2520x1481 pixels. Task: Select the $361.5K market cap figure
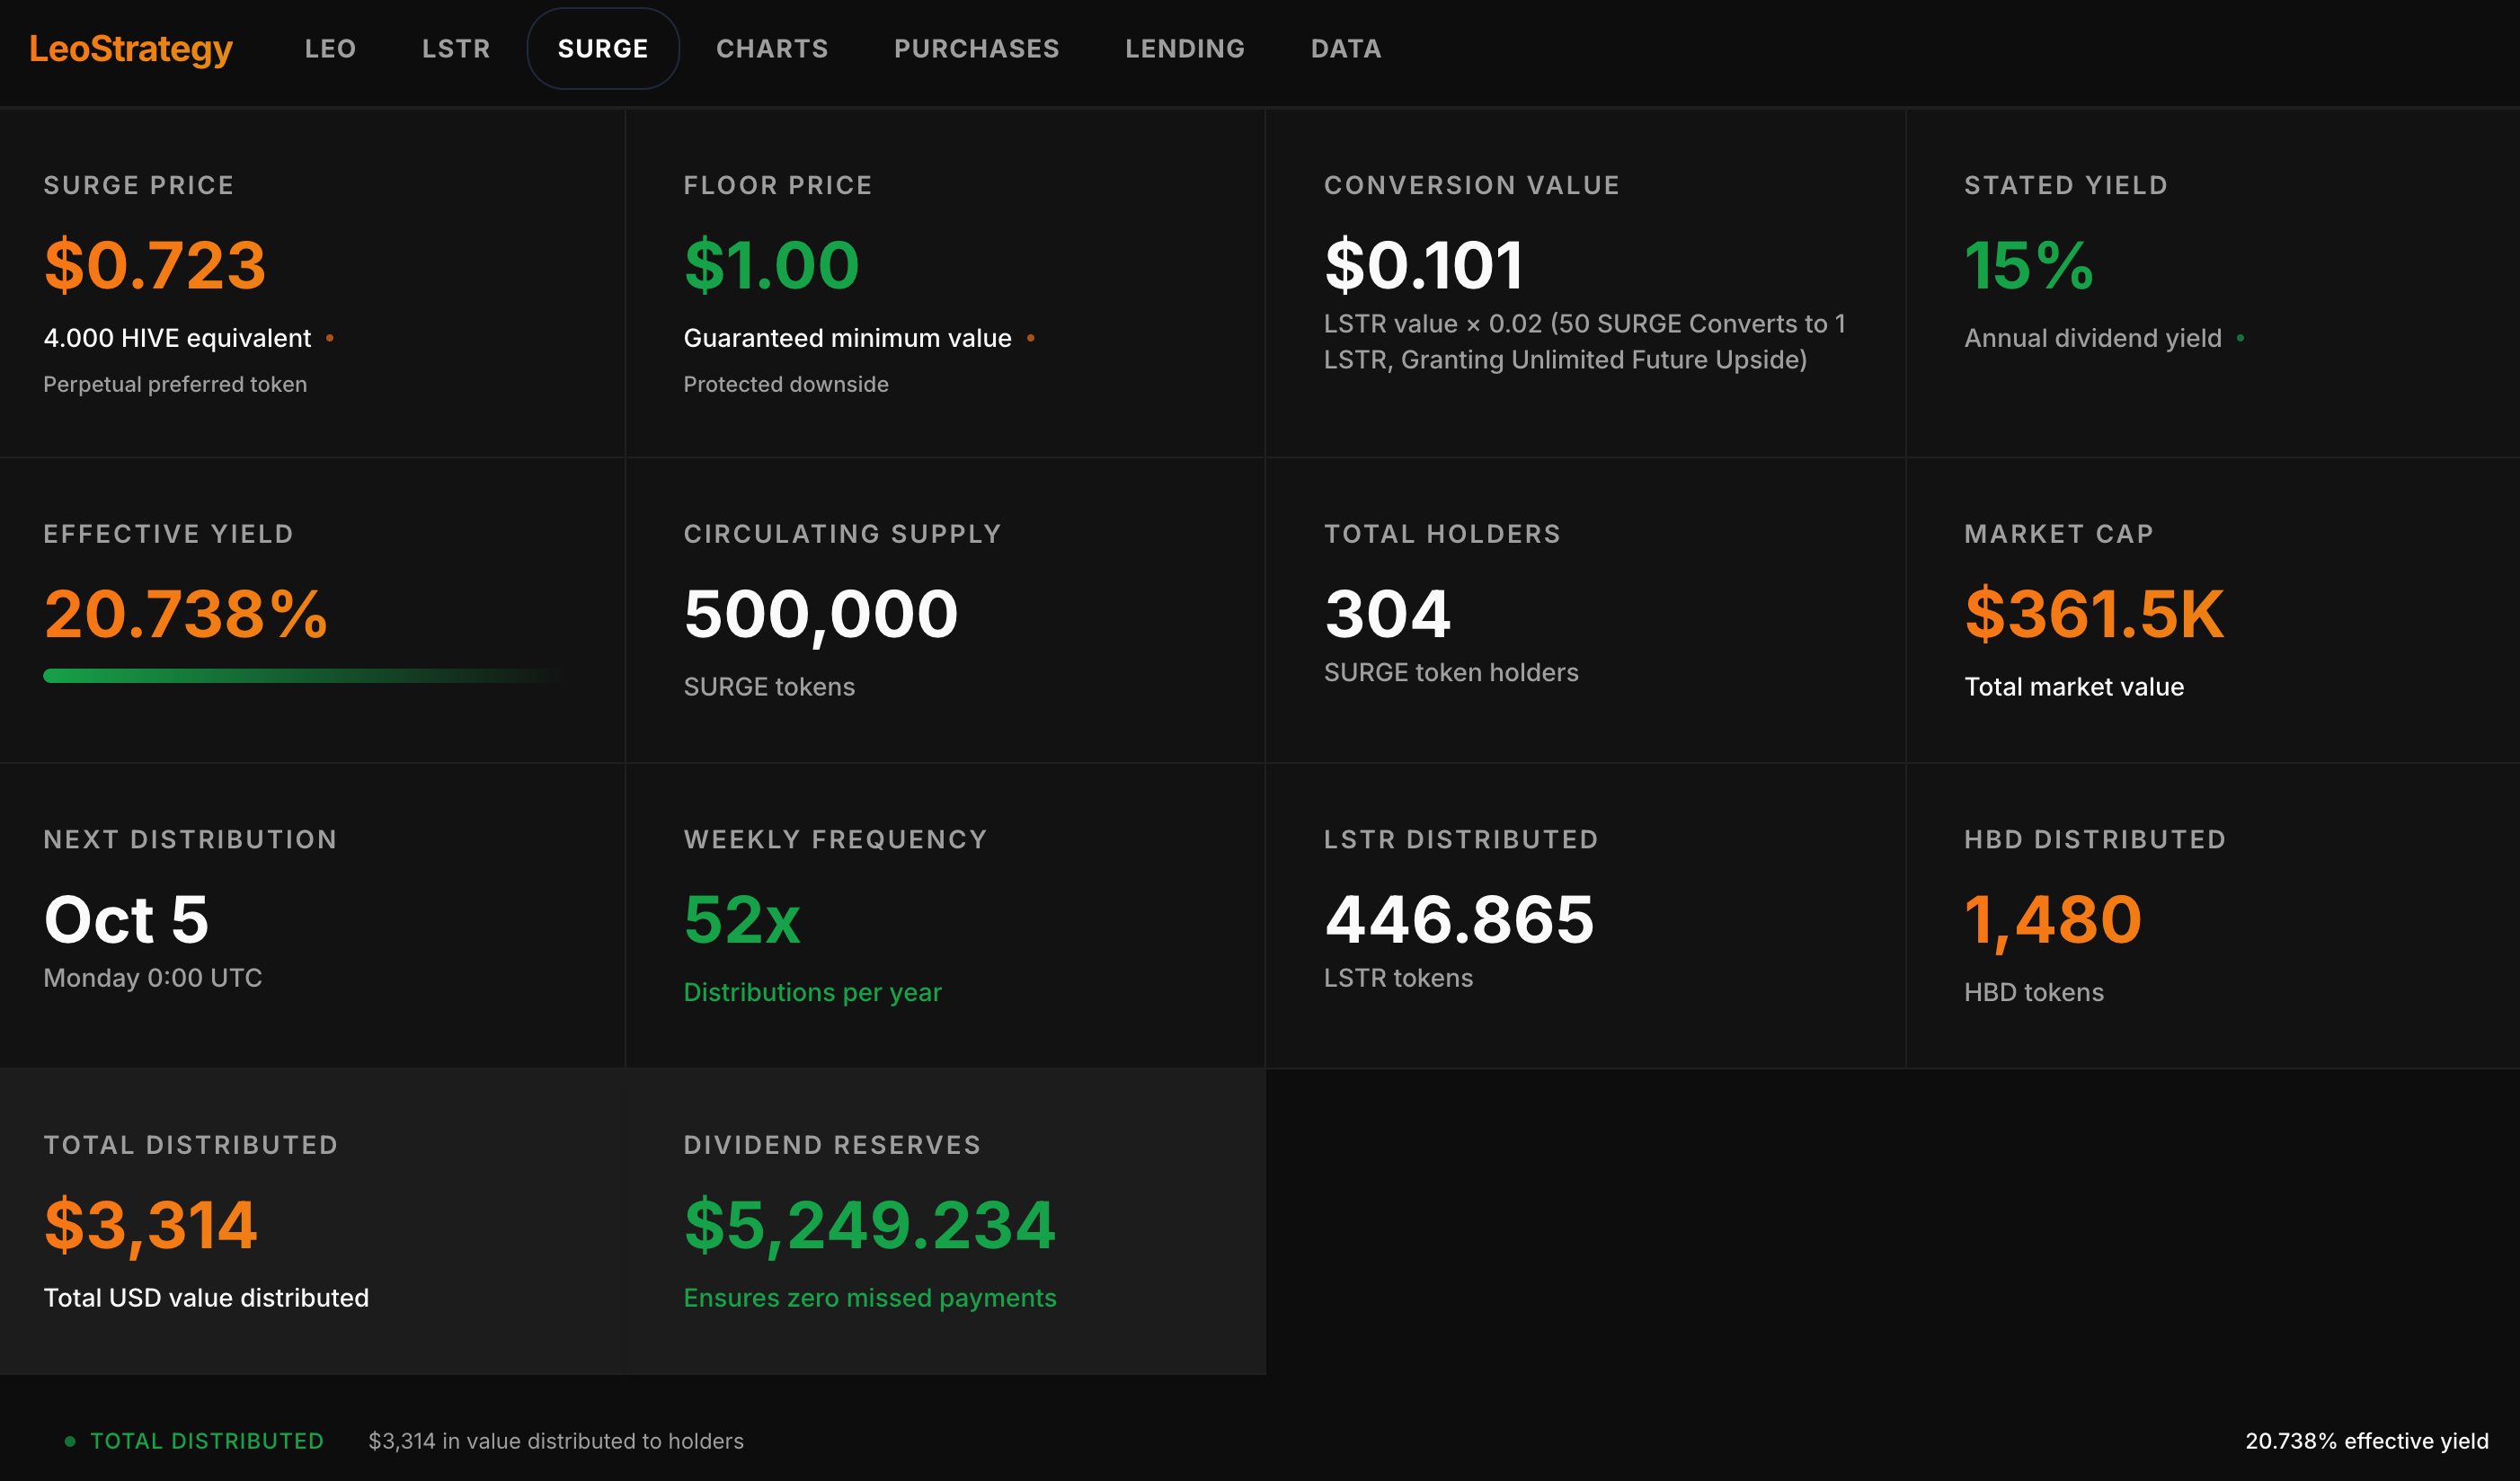click(x=2094, y=613)
